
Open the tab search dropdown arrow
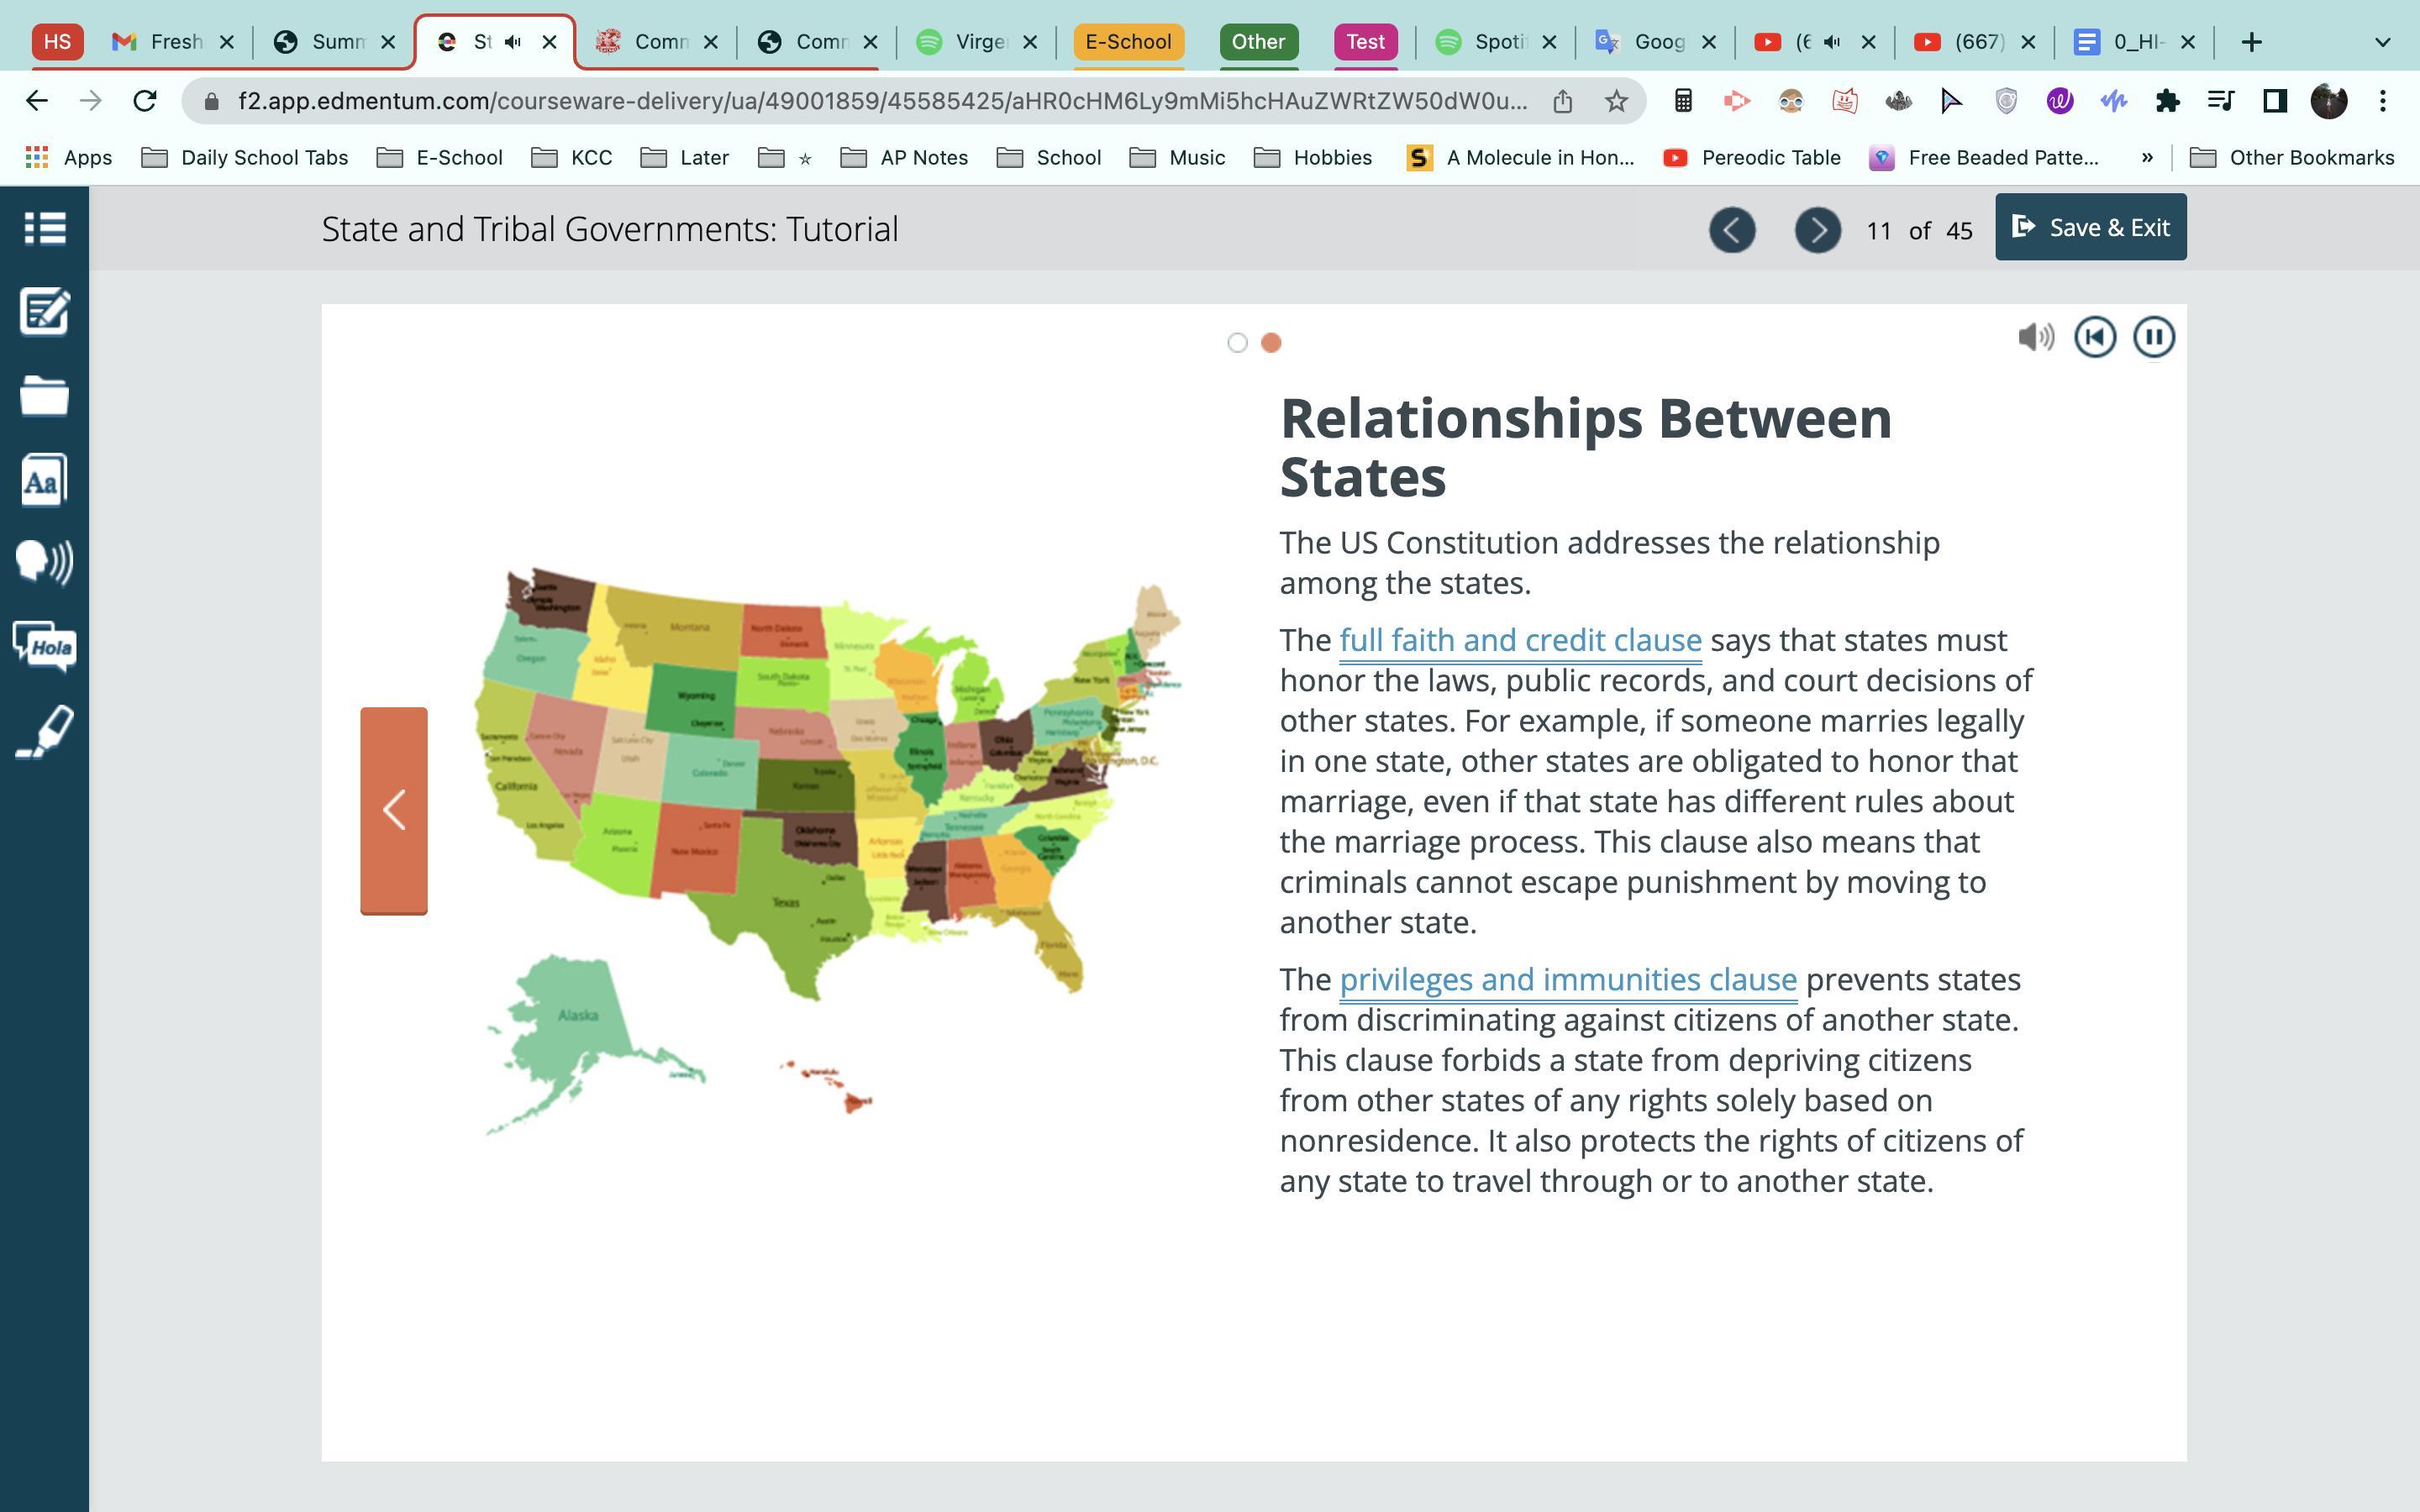2382,42
